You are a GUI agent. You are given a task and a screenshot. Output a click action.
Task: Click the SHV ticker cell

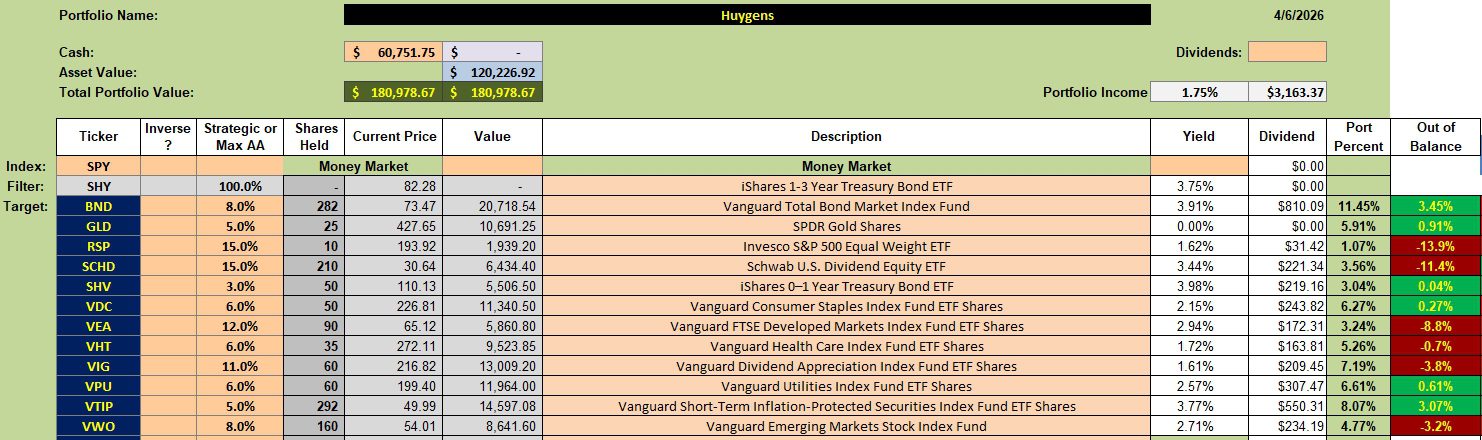[98, 286]
